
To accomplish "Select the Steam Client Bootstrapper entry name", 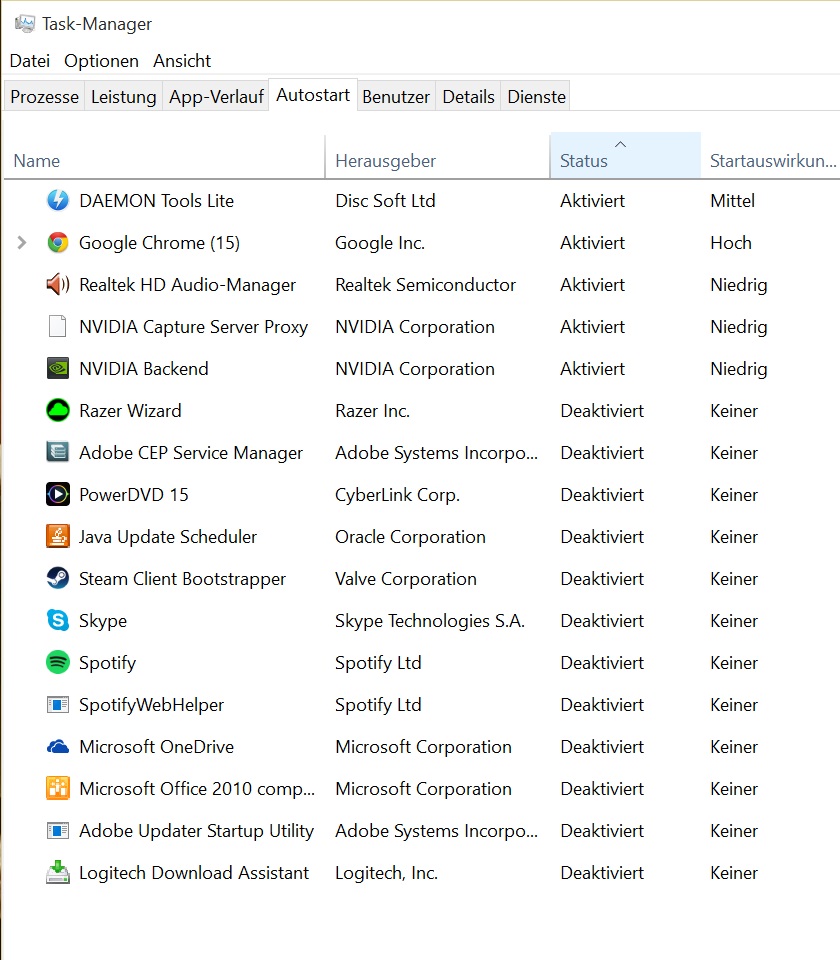I will tap(182, 579).
